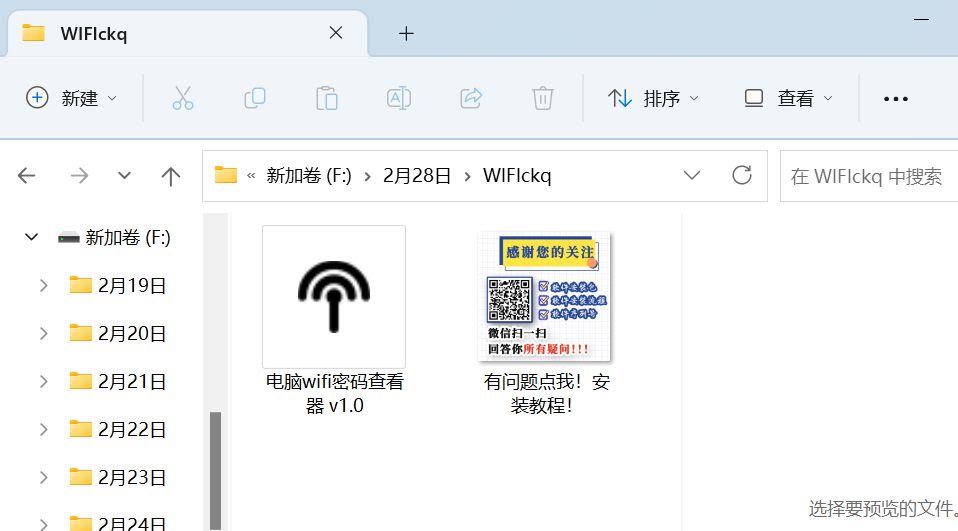Go forward with the right arrow

(x=79, y=176)
